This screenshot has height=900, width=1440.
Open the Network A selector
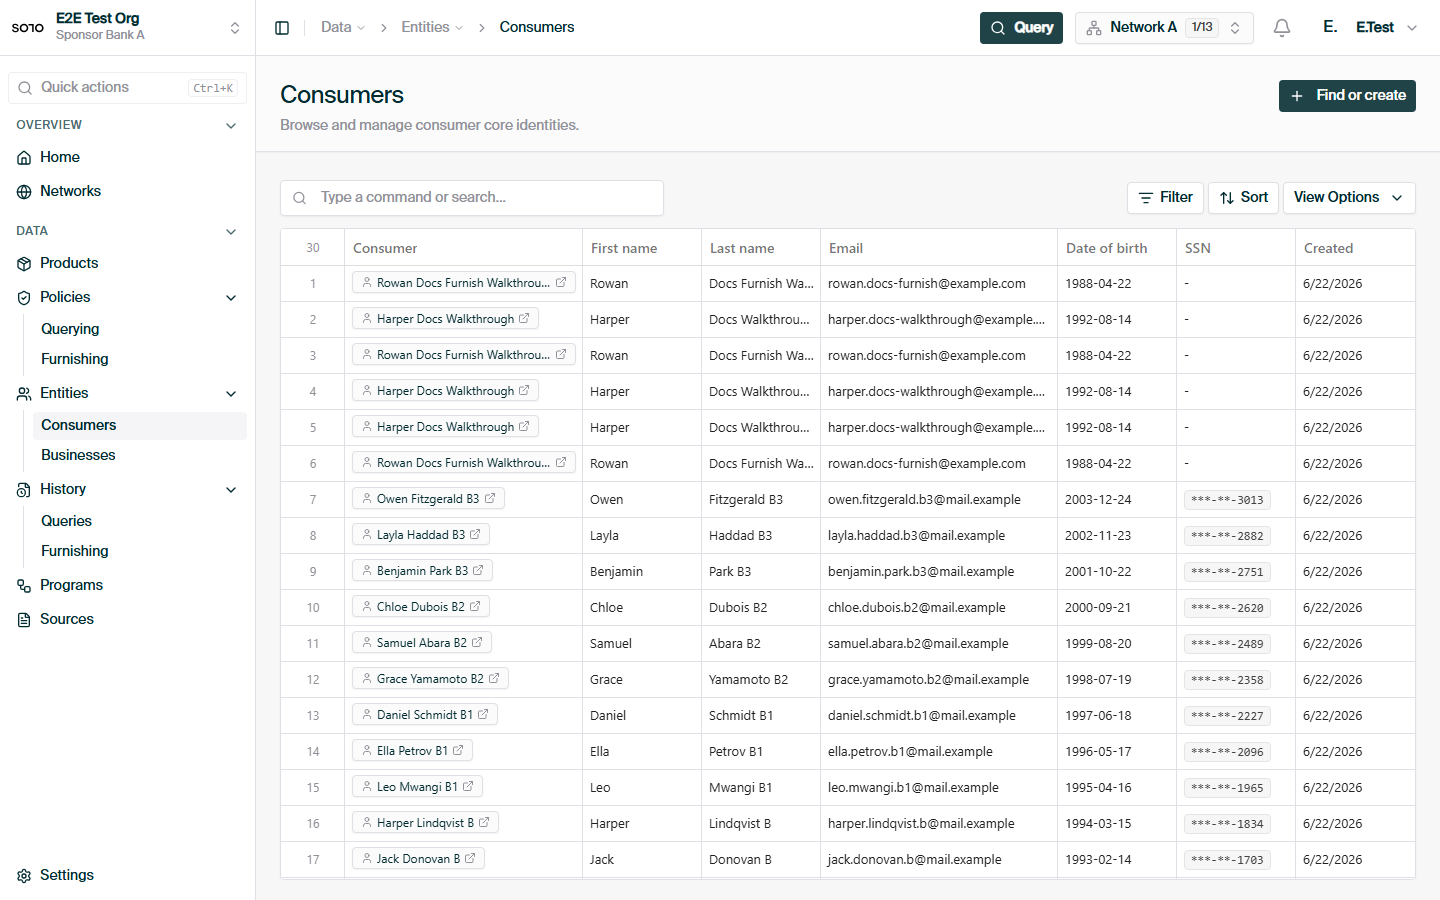pyautogui.click(x=1164, y=28)
